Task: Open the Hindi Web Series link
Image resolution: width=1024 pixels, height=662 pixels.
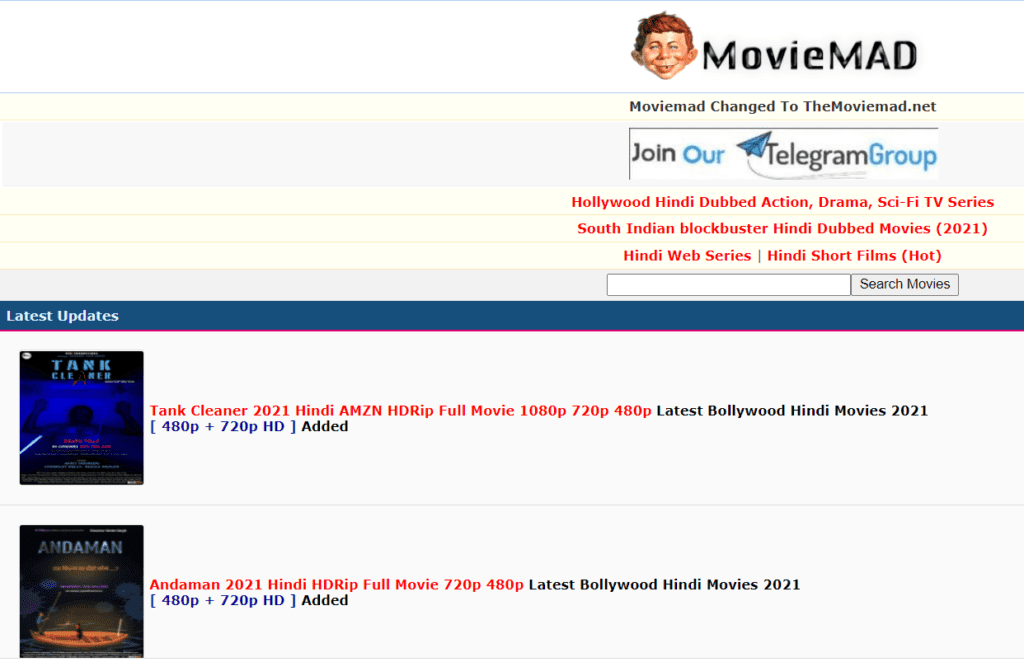Action: click(687, 256)
